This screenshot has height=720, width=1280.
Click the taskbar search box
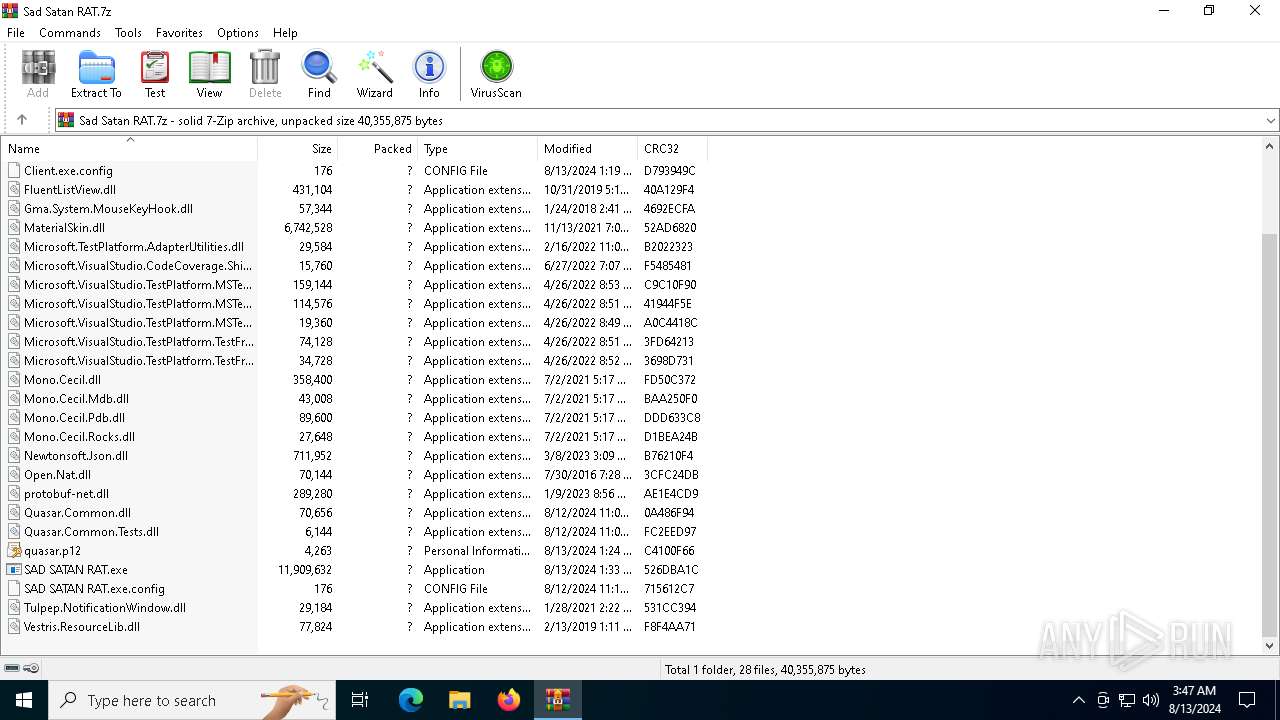point(191,700)
